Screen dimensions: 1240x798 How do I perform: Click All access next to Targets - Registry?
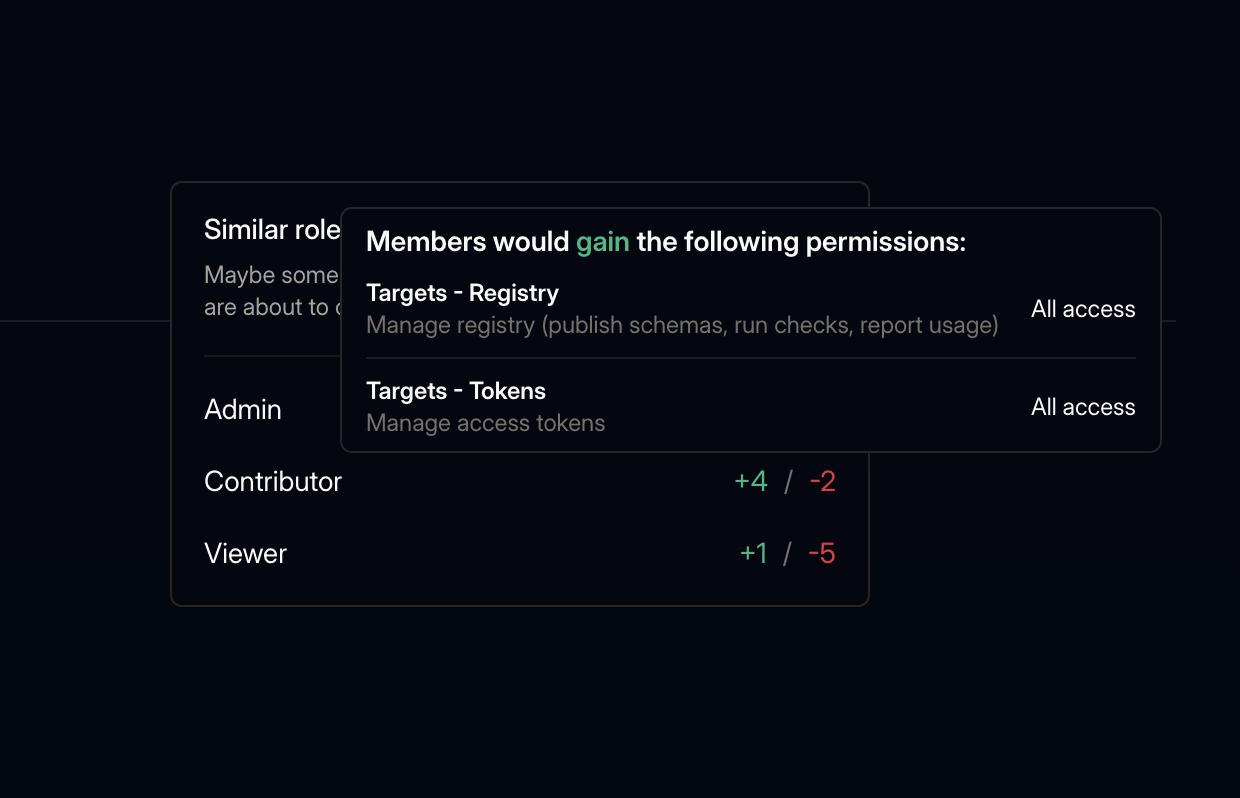(1083, 309)
